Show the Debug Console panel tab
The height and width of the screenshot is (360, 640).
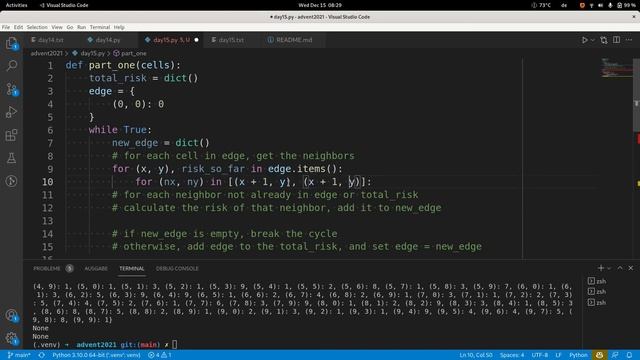point(177,269)
